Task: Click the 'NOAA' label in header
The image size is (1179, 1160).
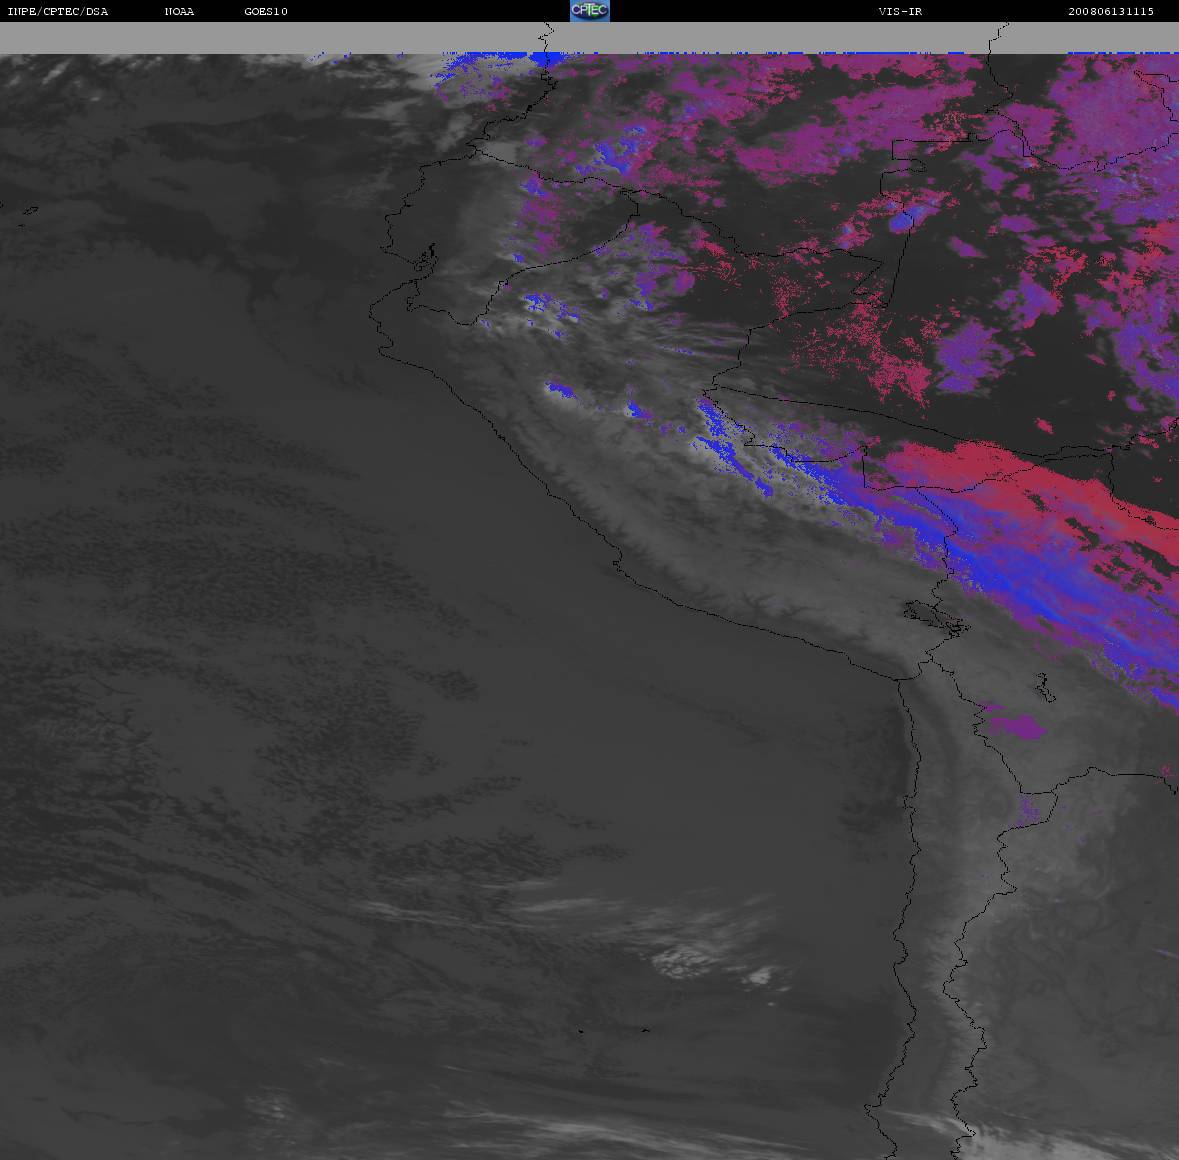Action: click(x=179, y=11)
